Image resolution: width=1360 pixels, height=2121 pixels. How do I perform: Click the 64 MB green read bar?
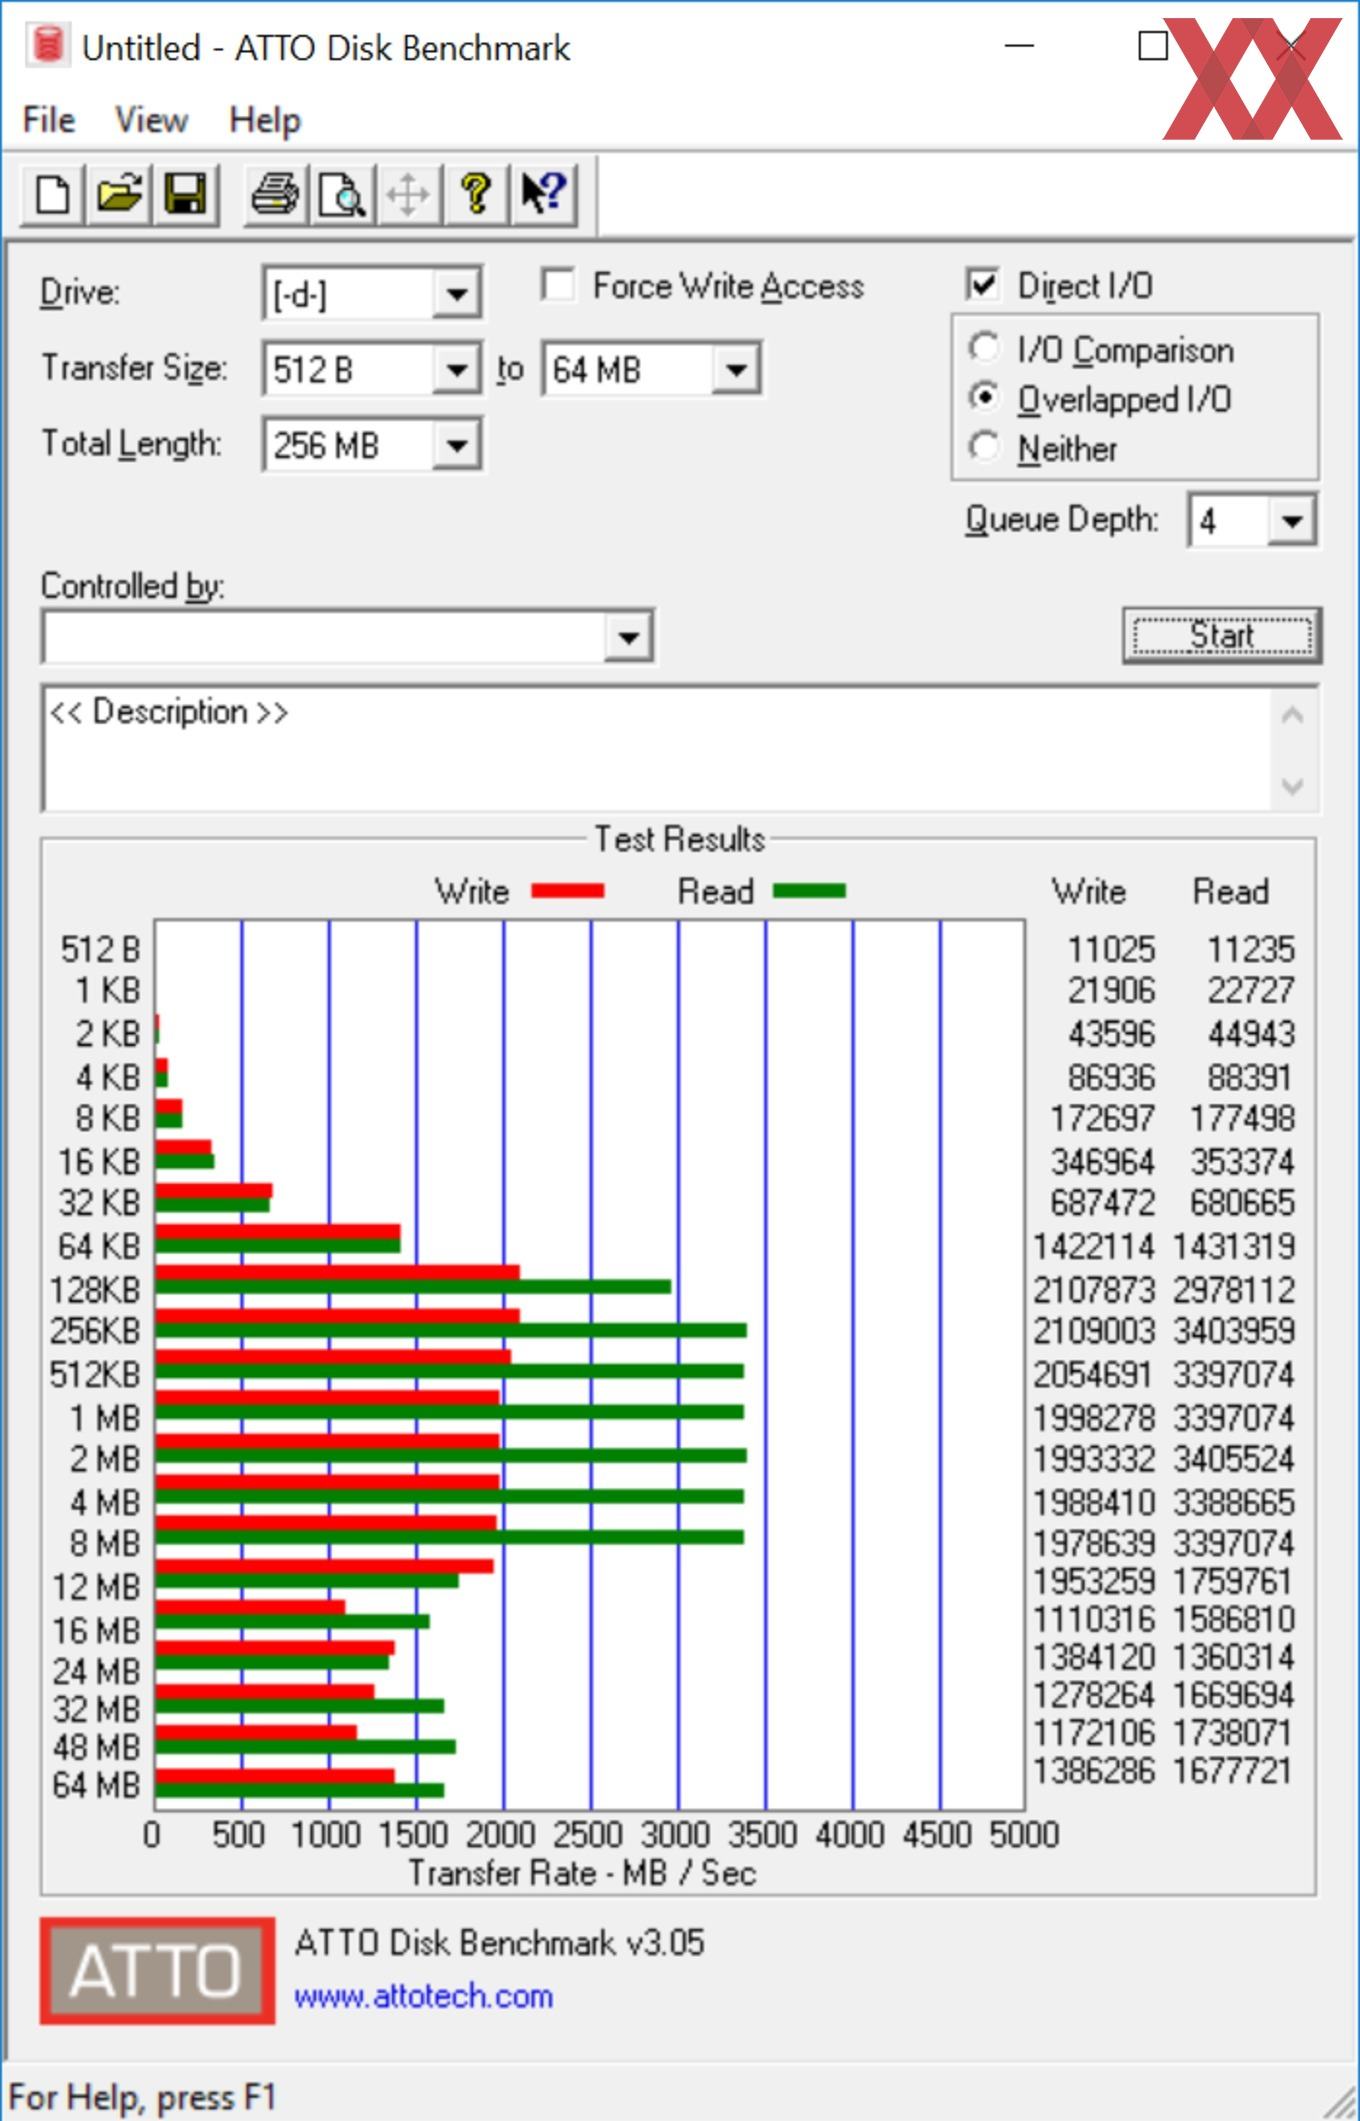point(300,1790)
